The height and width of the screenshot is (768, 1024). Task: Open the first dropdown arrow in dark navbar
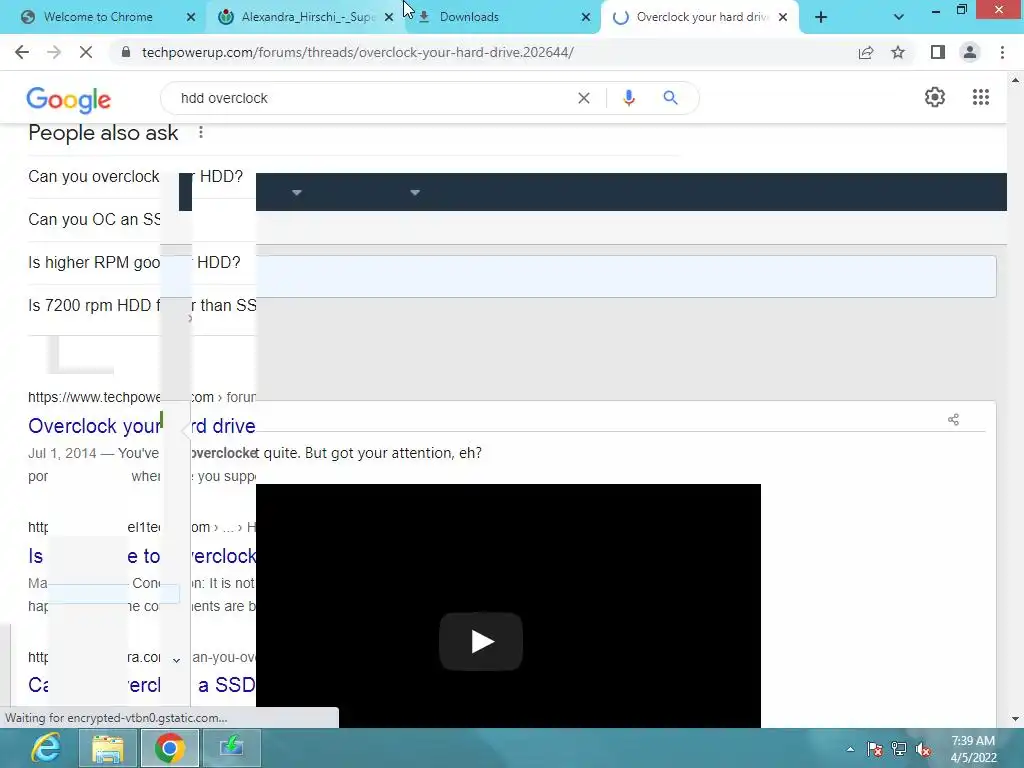click(x=296, y=193)
